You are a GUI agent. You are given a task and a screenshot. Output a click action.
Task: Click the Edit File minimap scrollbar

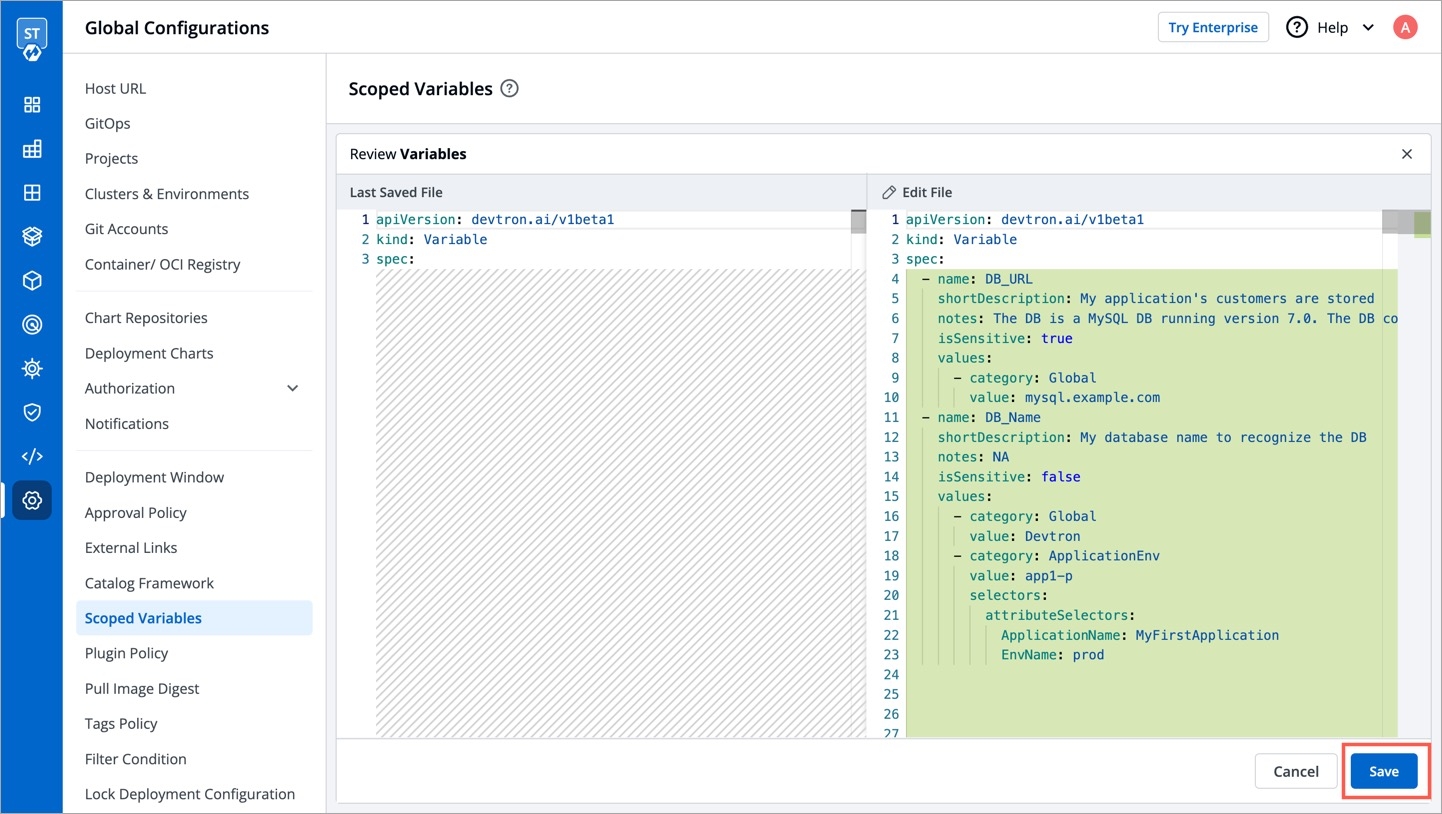click(1414, 223)
